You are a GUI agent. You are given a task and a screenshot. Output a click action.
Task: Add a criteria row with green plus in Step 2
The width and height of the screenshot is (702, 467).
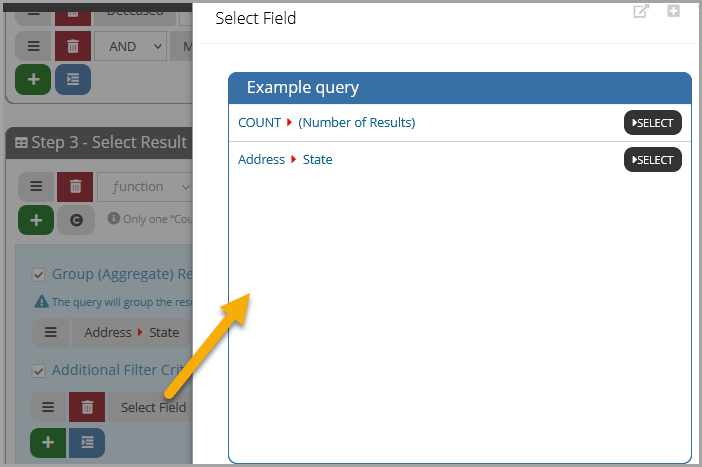(x=33, y=80)
